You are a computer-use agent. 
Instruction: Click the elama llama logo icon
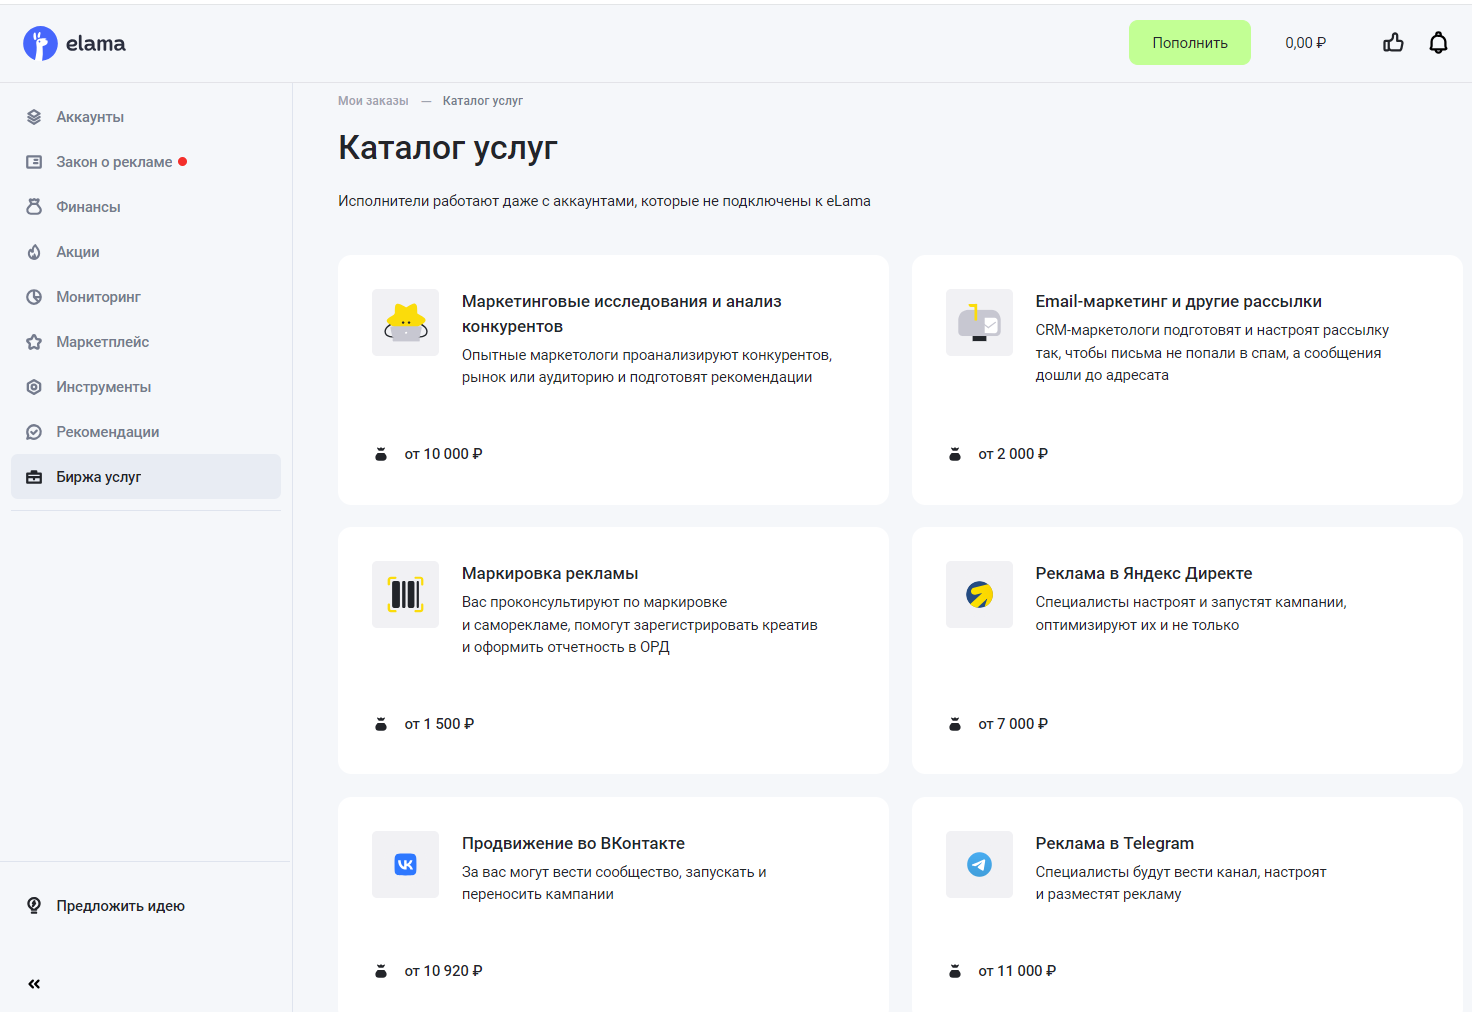click(x=40, y=43)
